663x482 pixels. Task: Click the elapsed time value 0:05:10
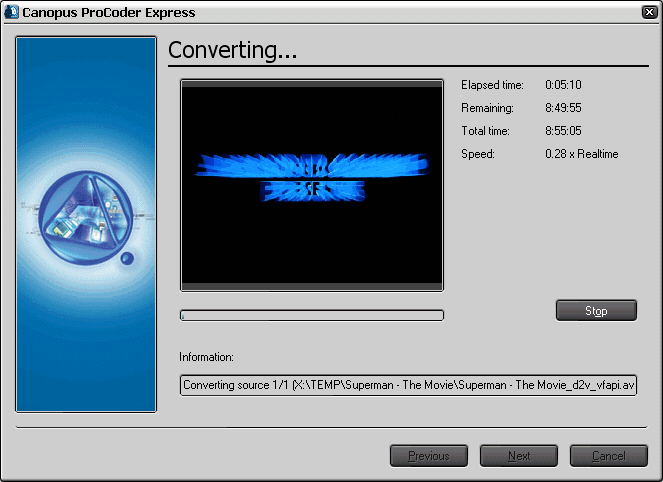pyautogui.click(x=564, y=85)
